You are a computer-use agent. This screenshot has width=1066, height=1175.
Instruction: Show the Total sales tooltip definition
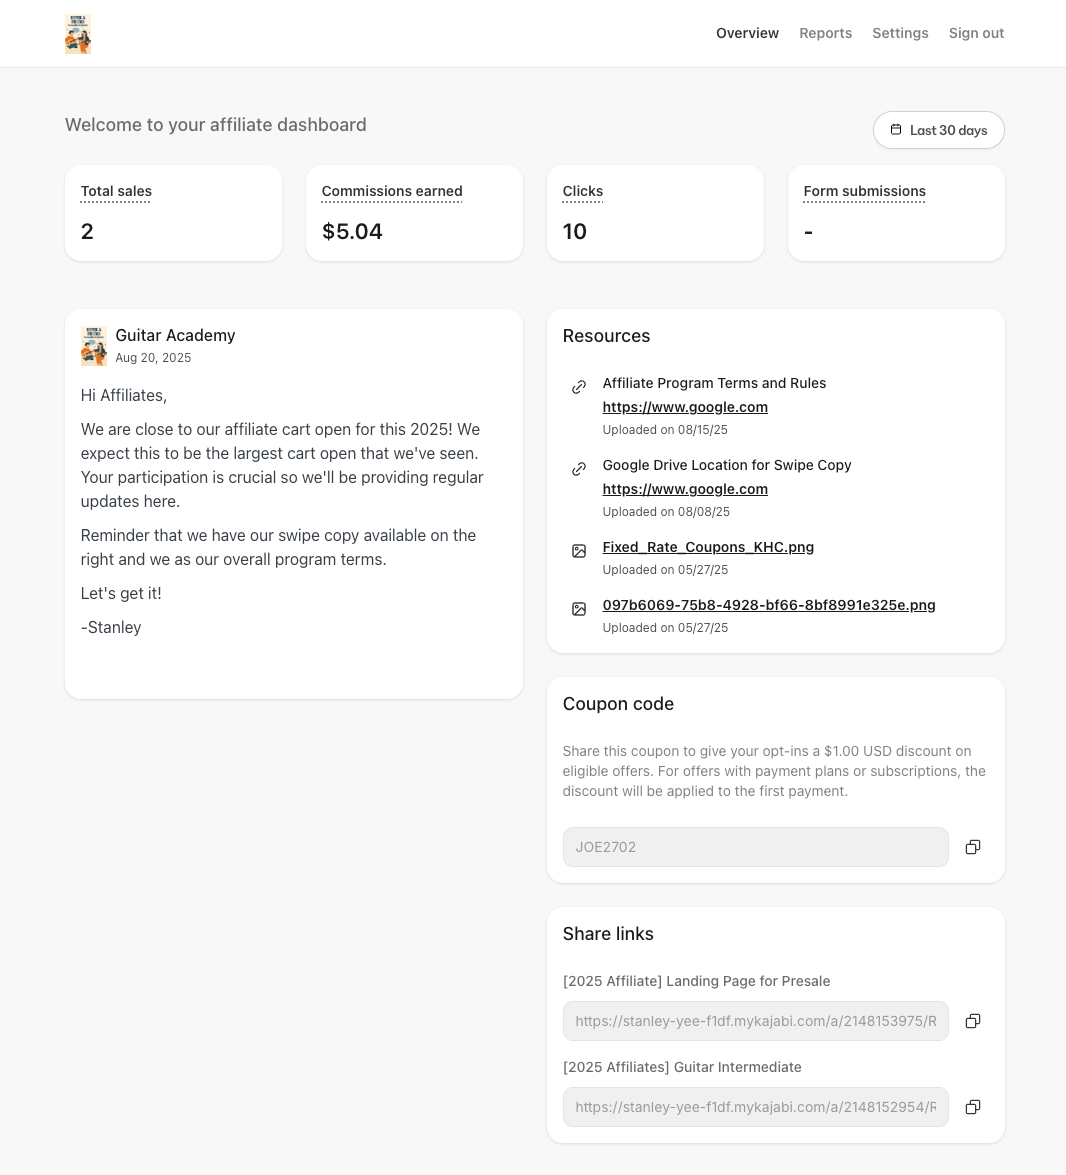115,191
